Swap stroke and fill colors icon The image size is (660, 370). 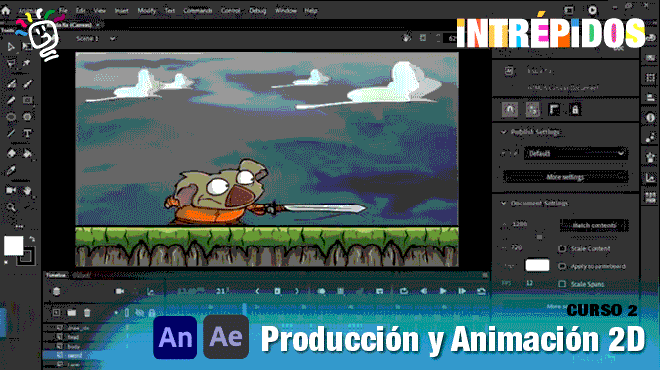point(32,239)
